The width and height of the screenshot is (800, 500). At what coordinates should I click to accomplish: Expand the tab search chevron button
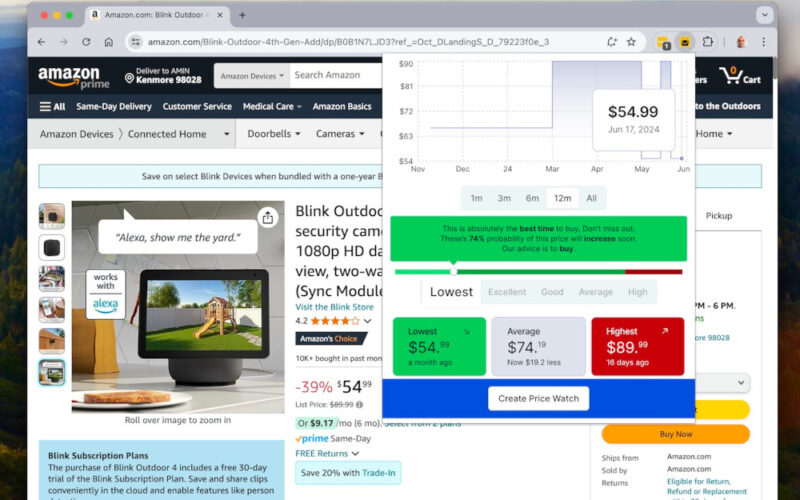tap(764, 15)
